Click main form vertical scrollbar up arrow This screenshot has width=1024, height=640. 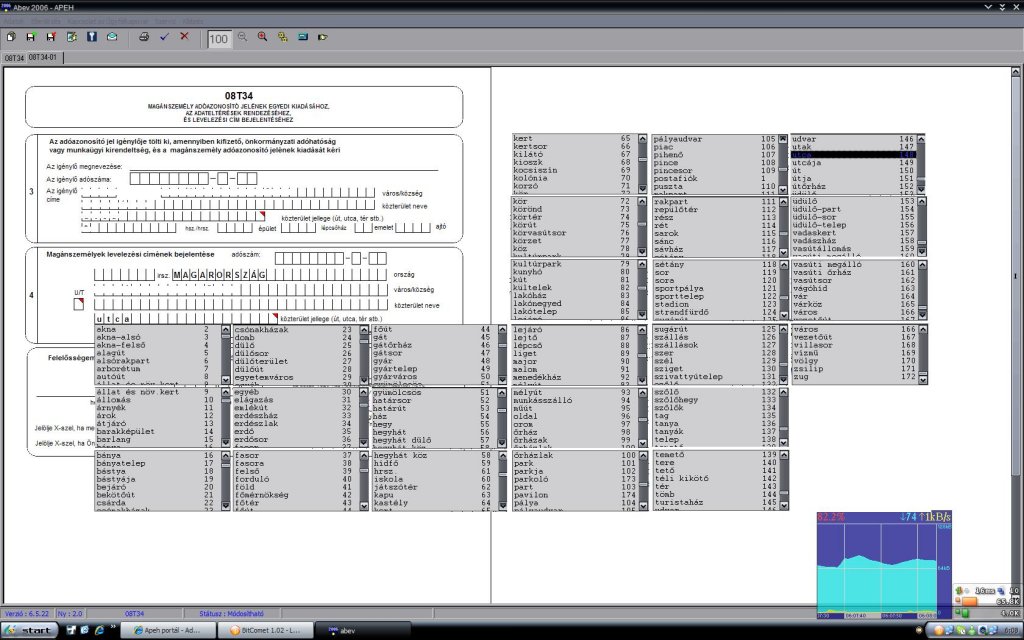click(1016, 71)
